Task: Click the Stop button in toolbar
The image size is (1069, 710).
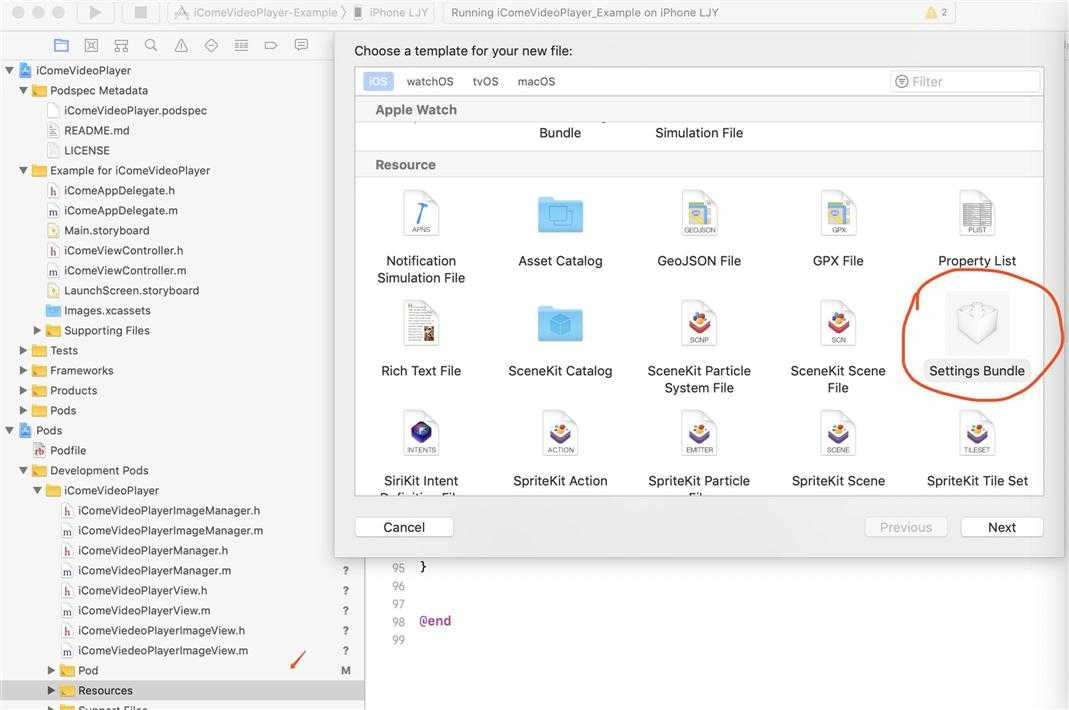Action: click(140, 12)
